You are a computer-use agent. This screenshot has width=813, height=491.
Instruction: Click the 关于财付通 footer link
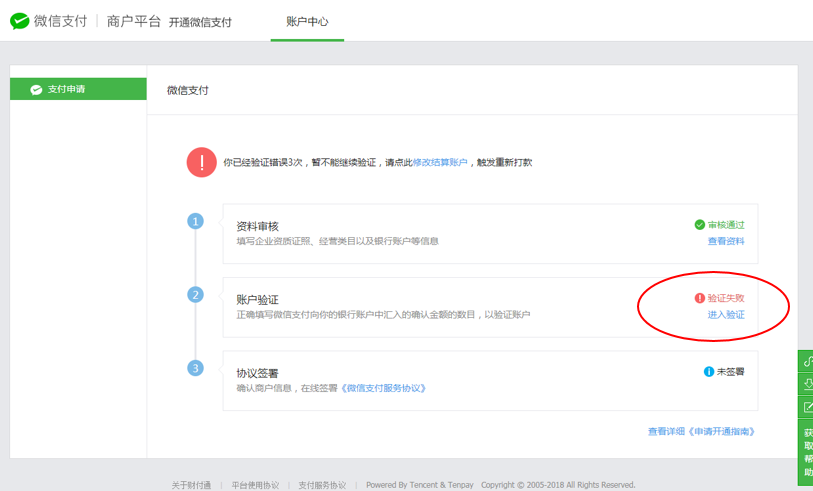pyautogui.click(x=191, y=485)
